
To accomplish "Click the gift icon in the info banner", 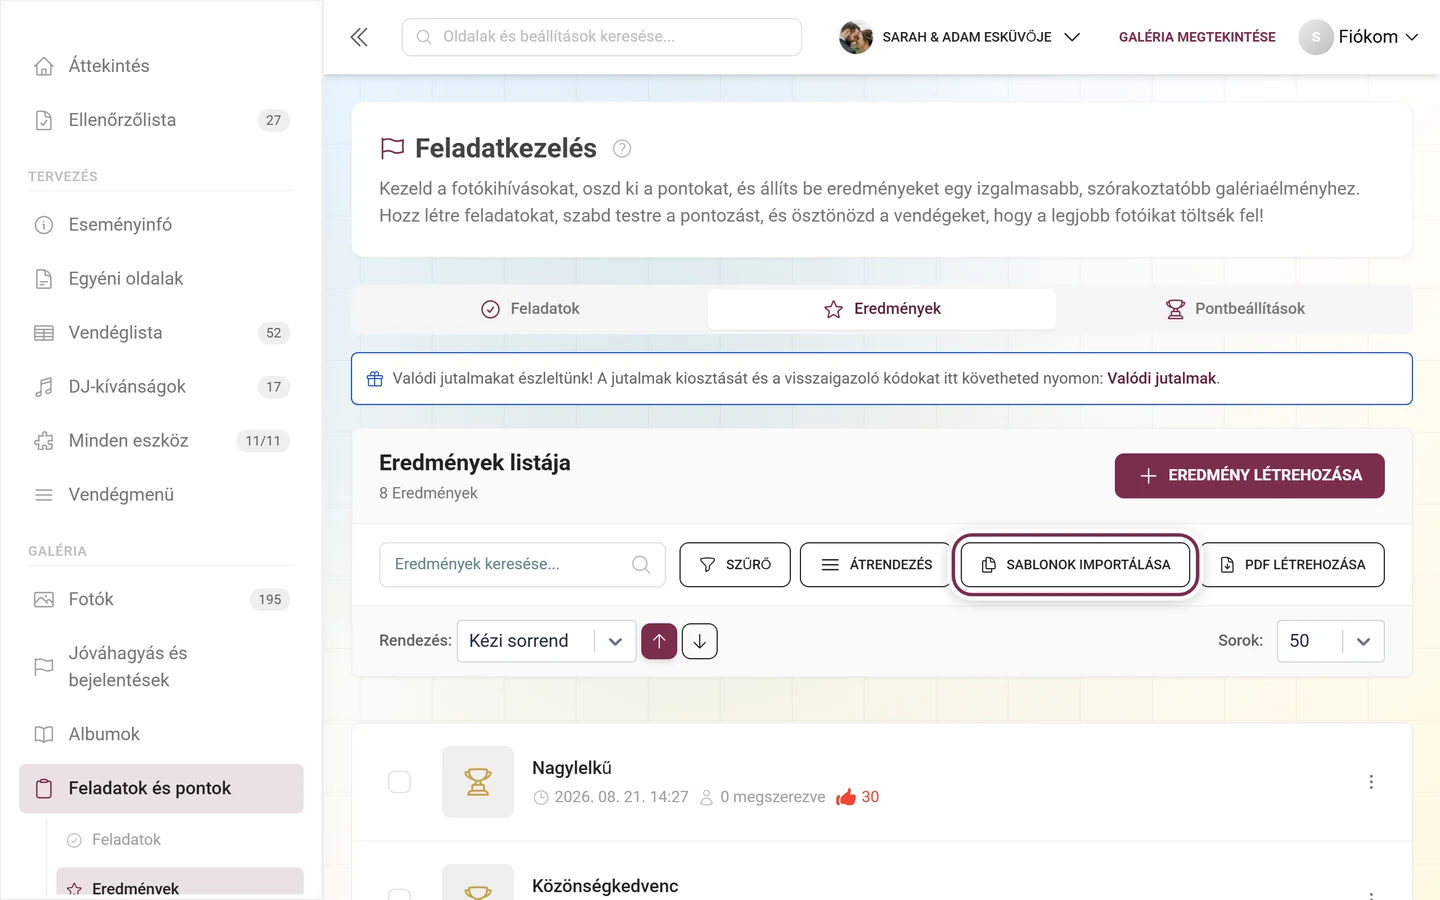I will tap(375, 379).
